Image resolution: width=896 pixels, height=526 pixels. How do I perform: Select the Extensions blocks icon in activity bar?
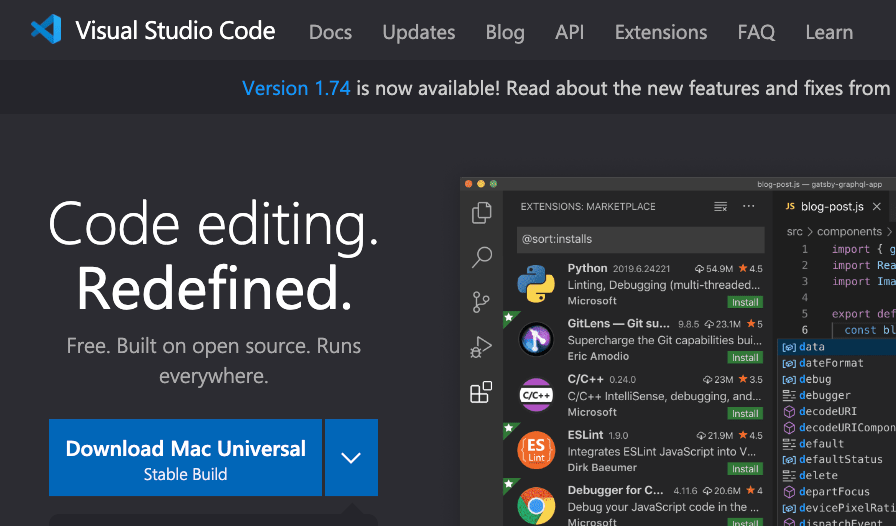481,392
